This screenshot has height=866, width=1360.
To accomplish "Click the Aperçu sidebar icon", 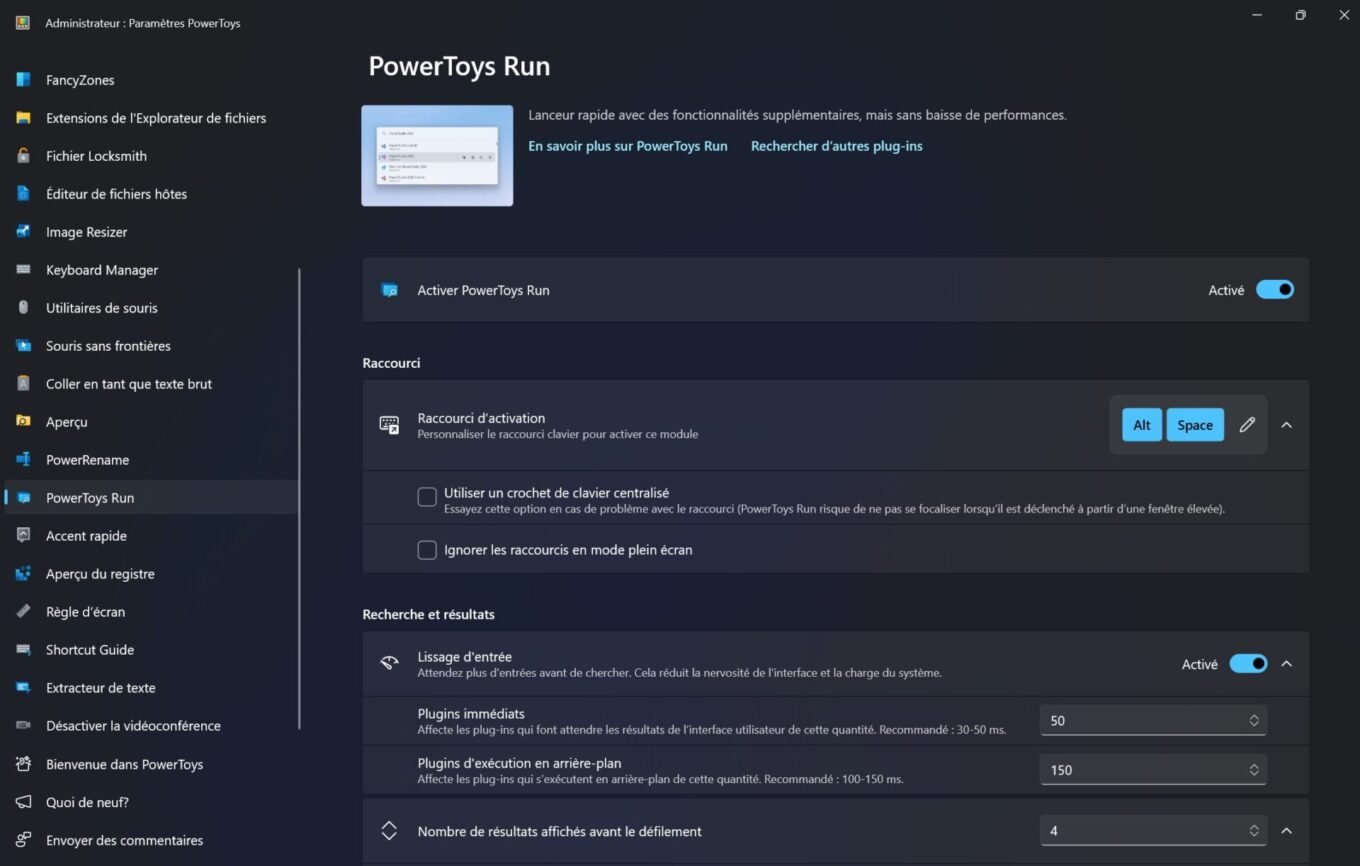I will [x=23, y=422].
